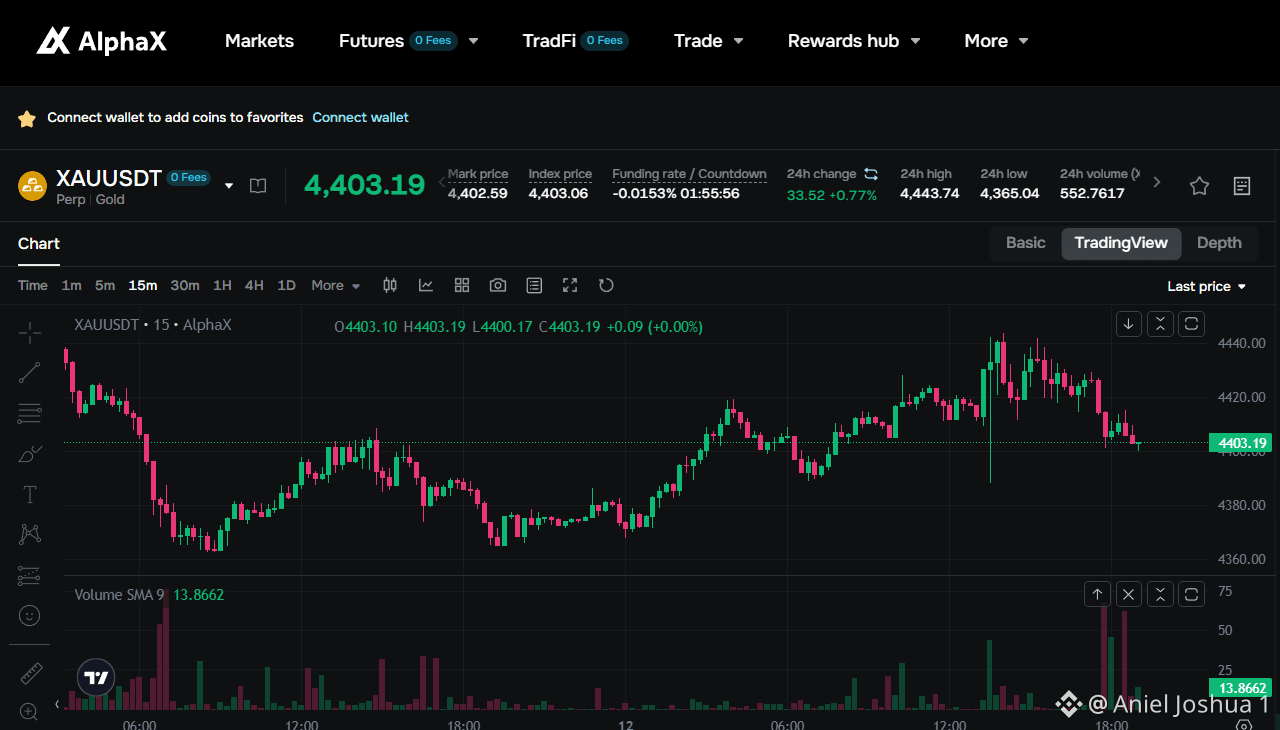Open the Markets page
This screenshot has height=730, width=1280.
259,41
